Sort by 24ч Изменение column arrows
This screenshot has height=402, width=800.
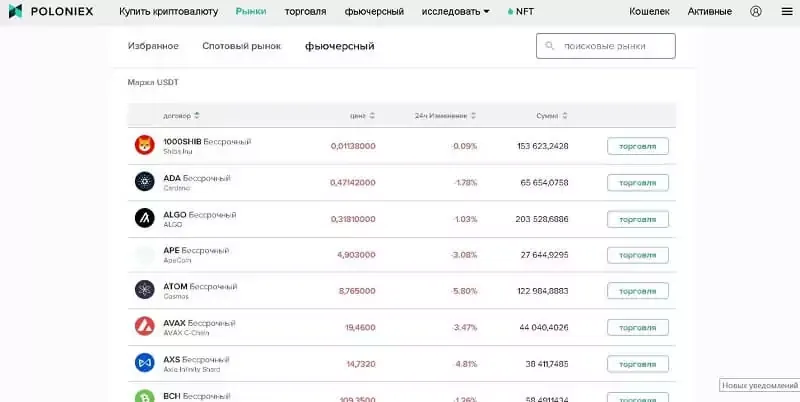pos(473,116)
